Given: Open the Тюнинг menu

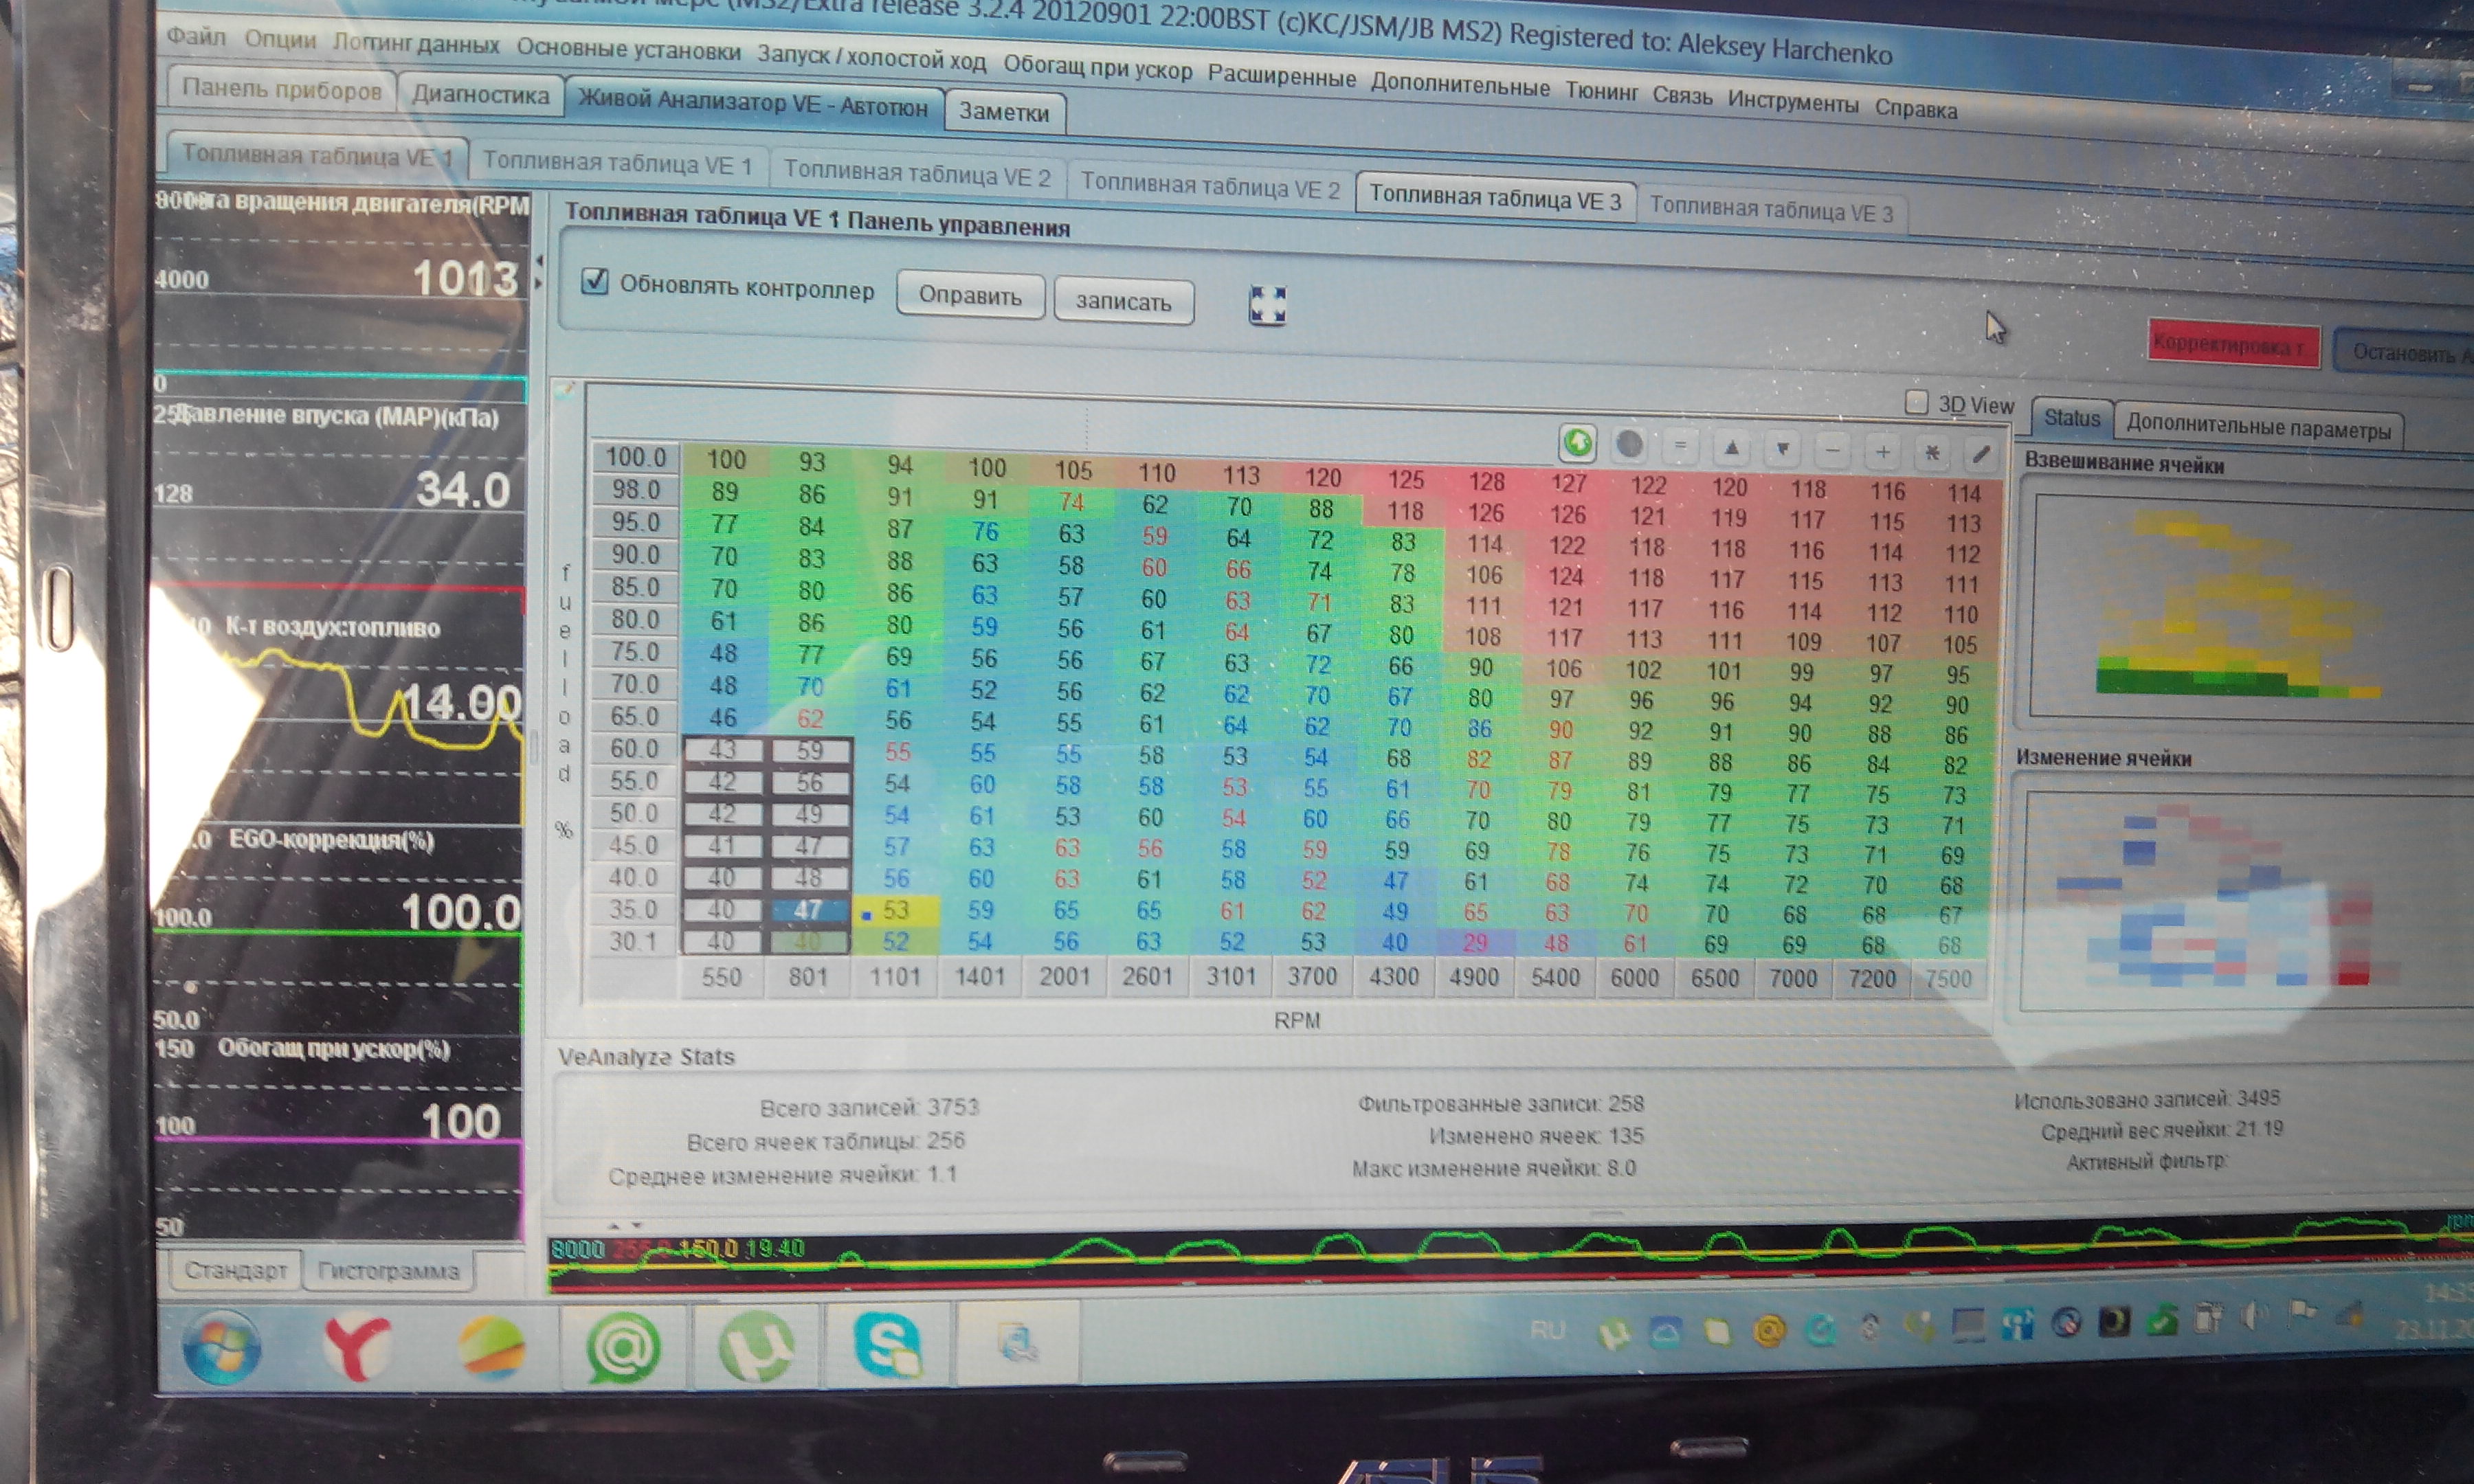Looking at the screenshot, I should [x=1601, y=91].
